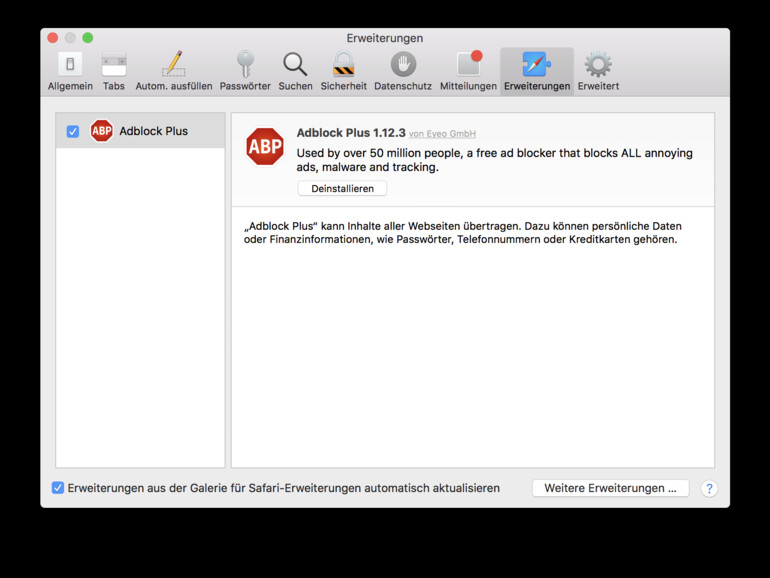The height and width of the screenshot is (578, 770).
Task: Click the Deinstallieren button
Action: tap(342, 189)
